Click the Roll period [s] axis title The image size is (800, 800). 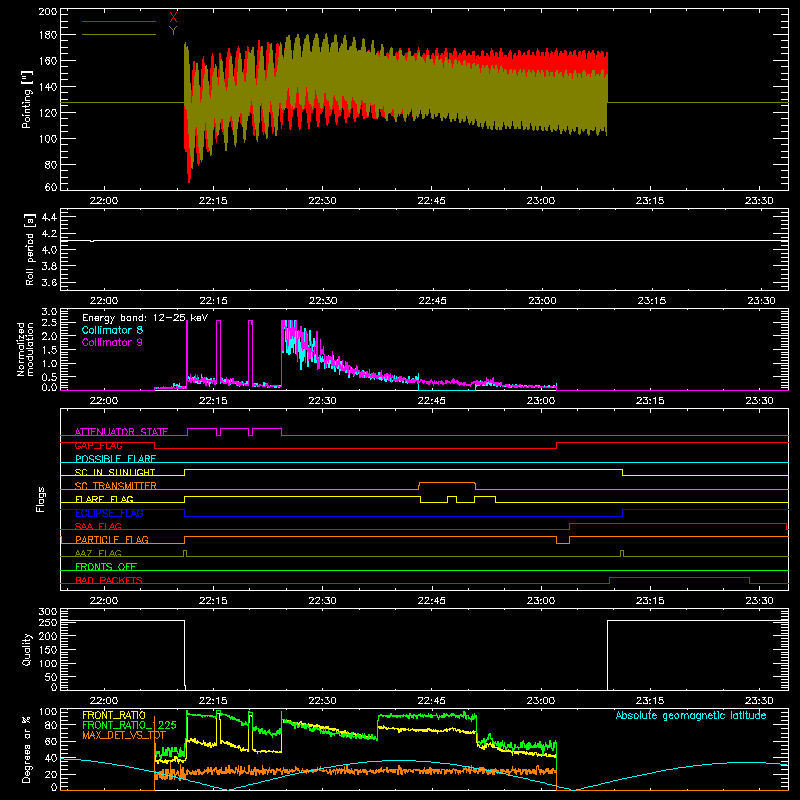pos(29,249)
